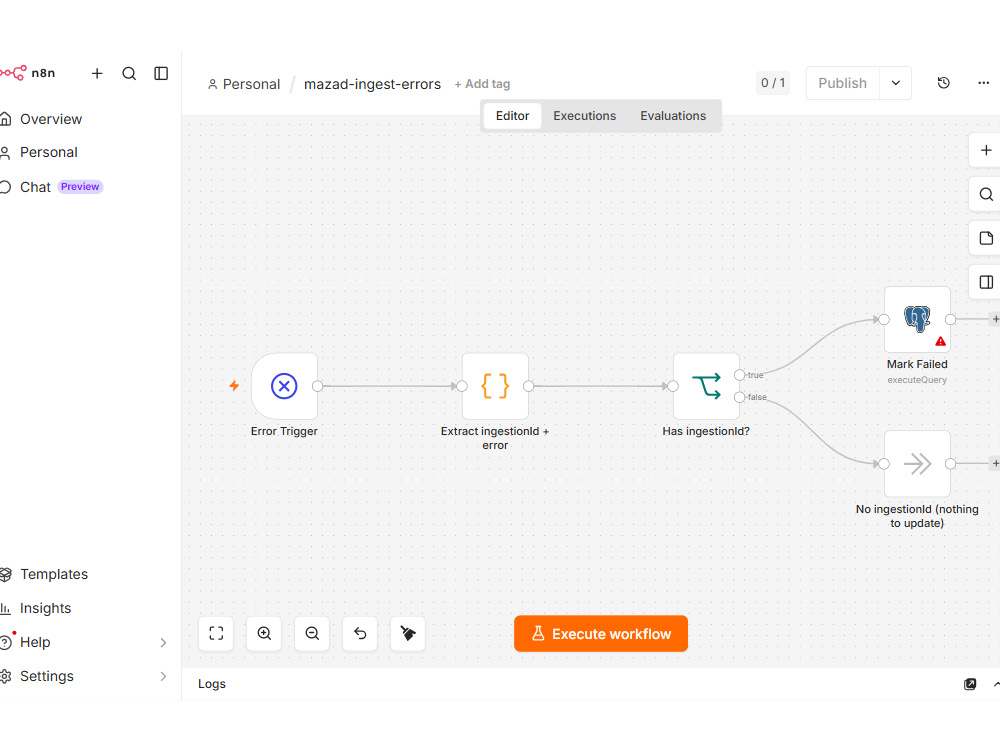The width and height of the screenshot is (1000, 750).
Task: Select the Mark Failed Postgres node
Action: [917, 319]
